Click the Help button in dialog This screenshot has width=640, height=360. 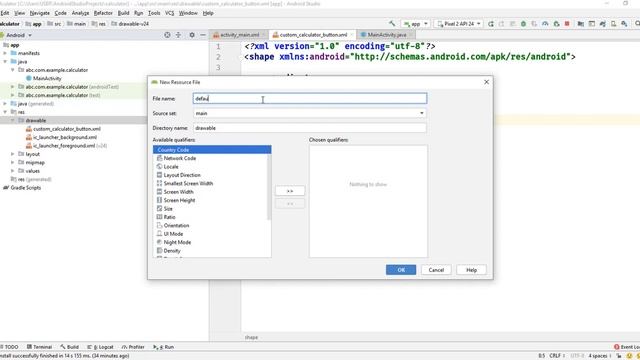pyautogui.click(x=471, y=270)
